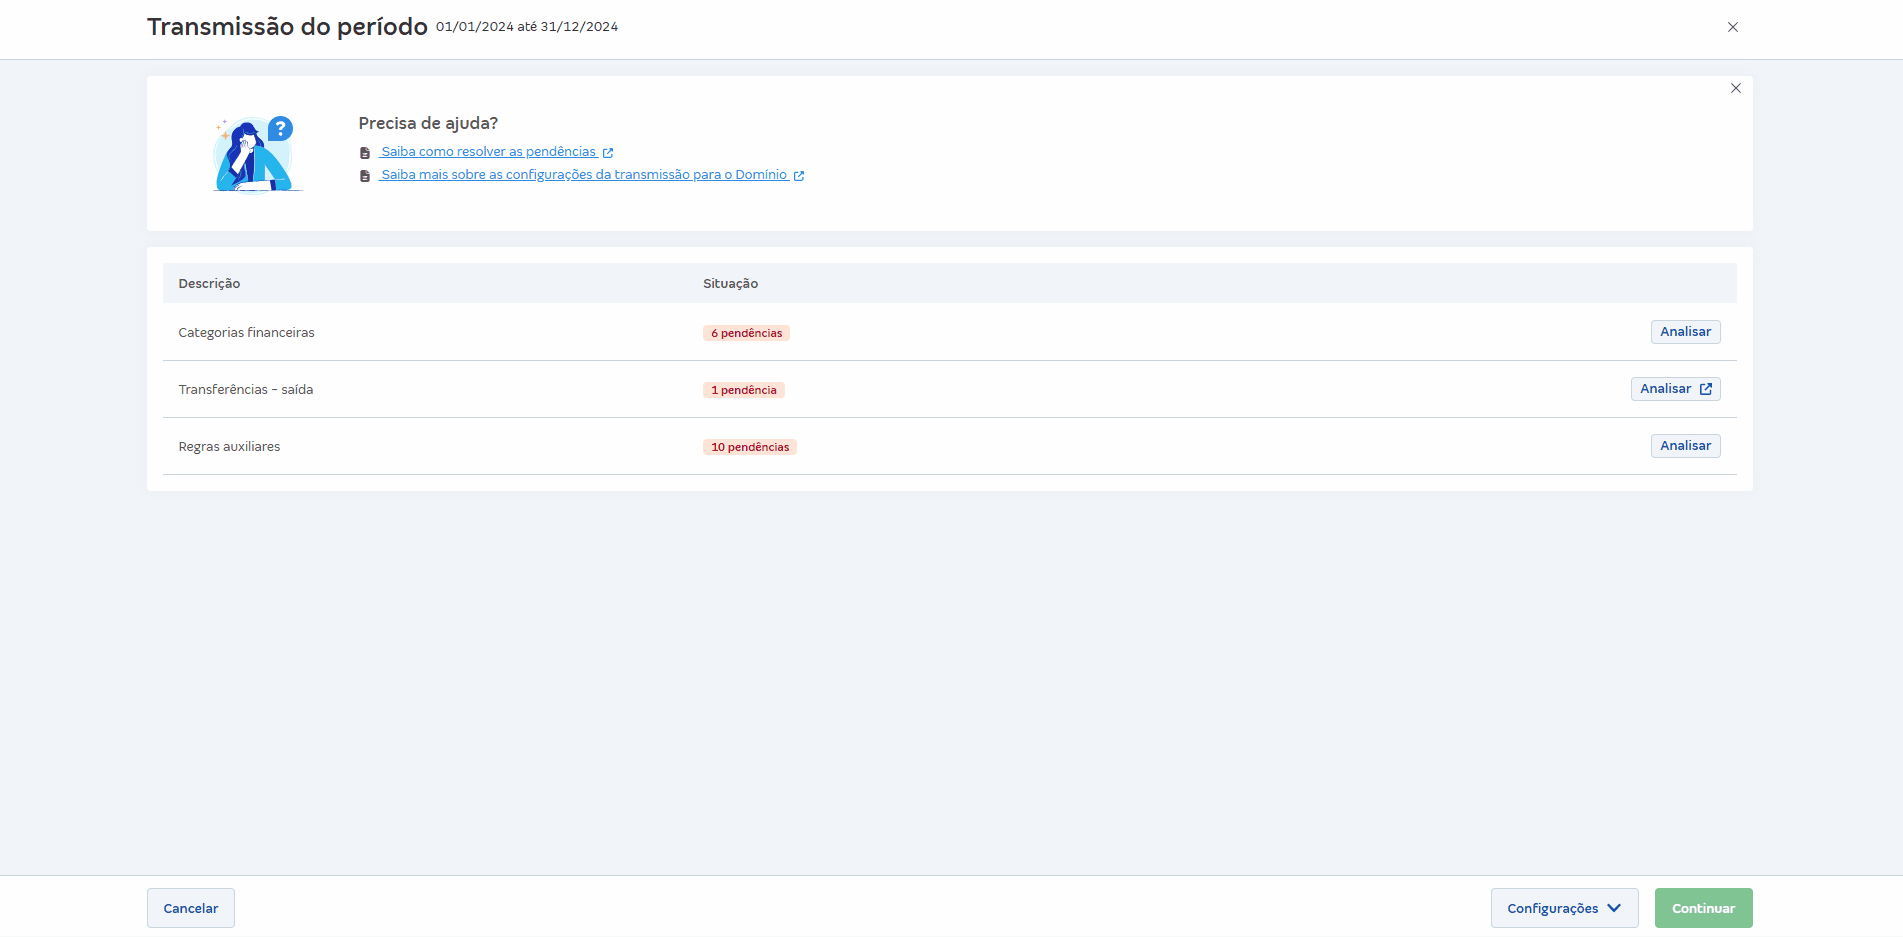Close the 'Transmissão do período' dialog
Screen dimensions: 1903x937
coord(1732,27)
